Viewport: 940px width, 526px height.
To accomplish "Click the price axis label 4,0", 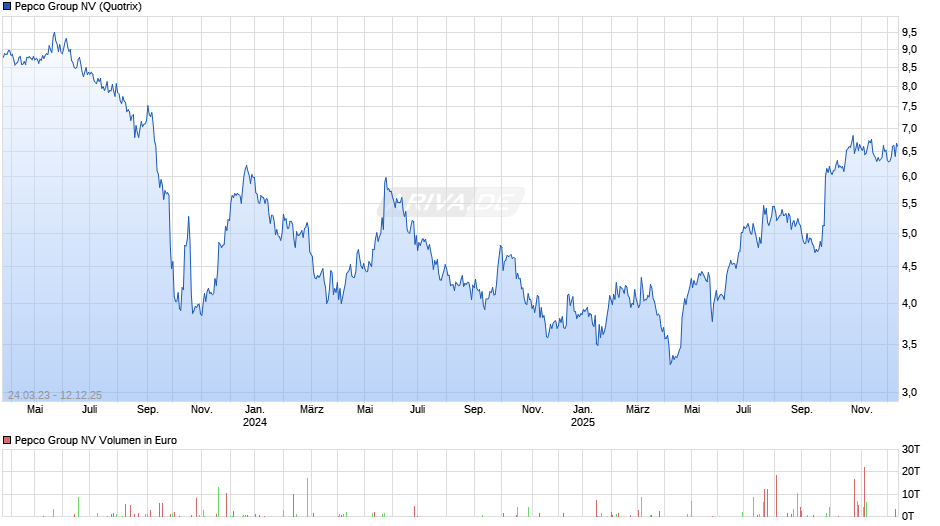I will pos(909,303).
